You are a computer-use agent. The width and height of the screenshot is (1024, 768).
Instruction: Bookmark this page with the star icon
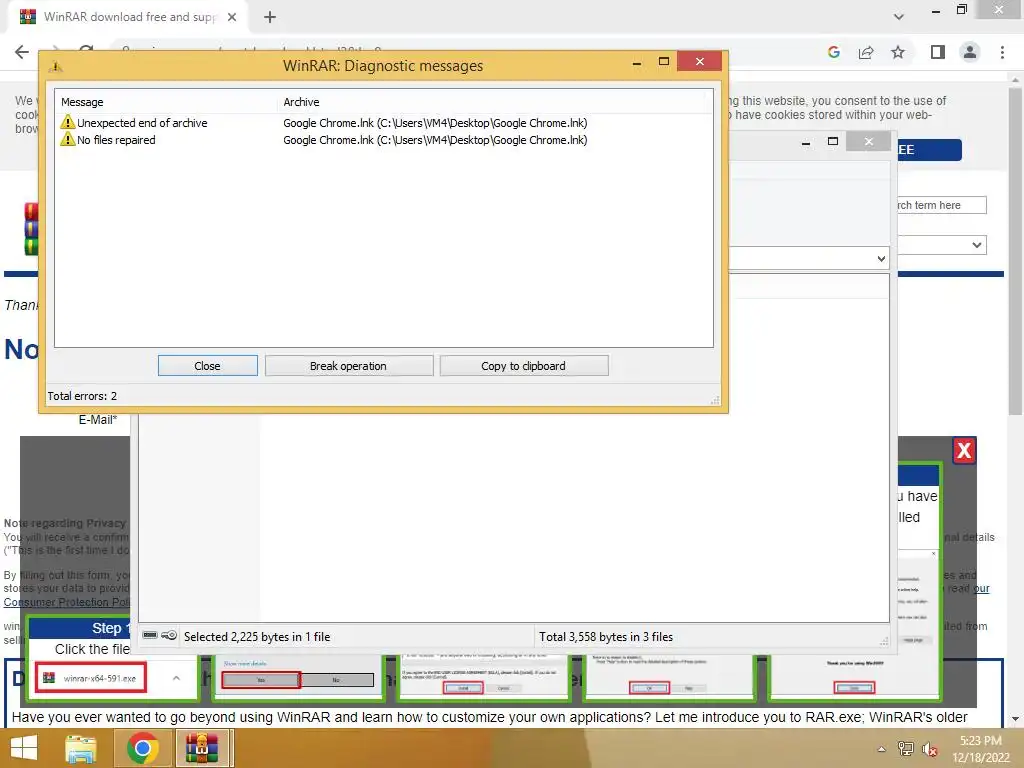tap(898, 52)
